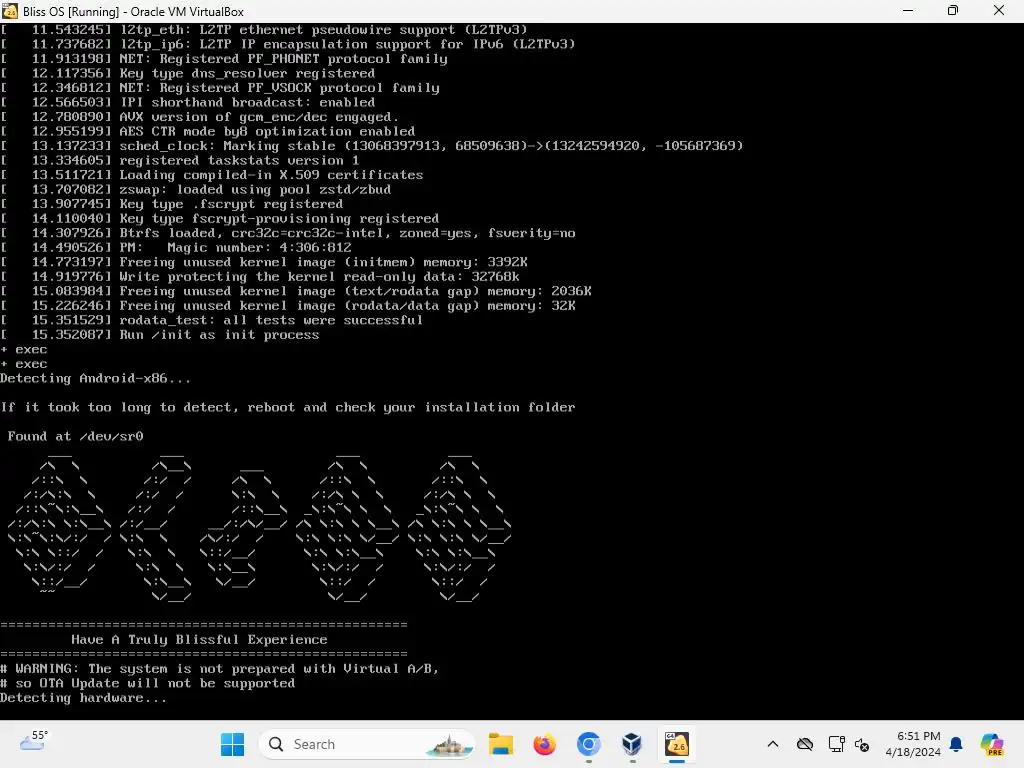Click the 'sched_clock: Marking stable' line
Image resolution: width=1024 pixels, height=768 pixels.
(372, 146)
